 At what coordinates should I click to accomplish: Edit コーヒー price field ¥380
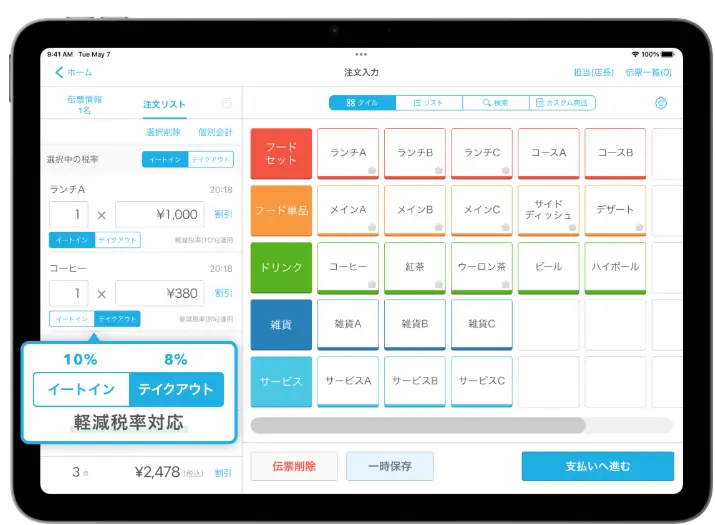click(160, 293)
